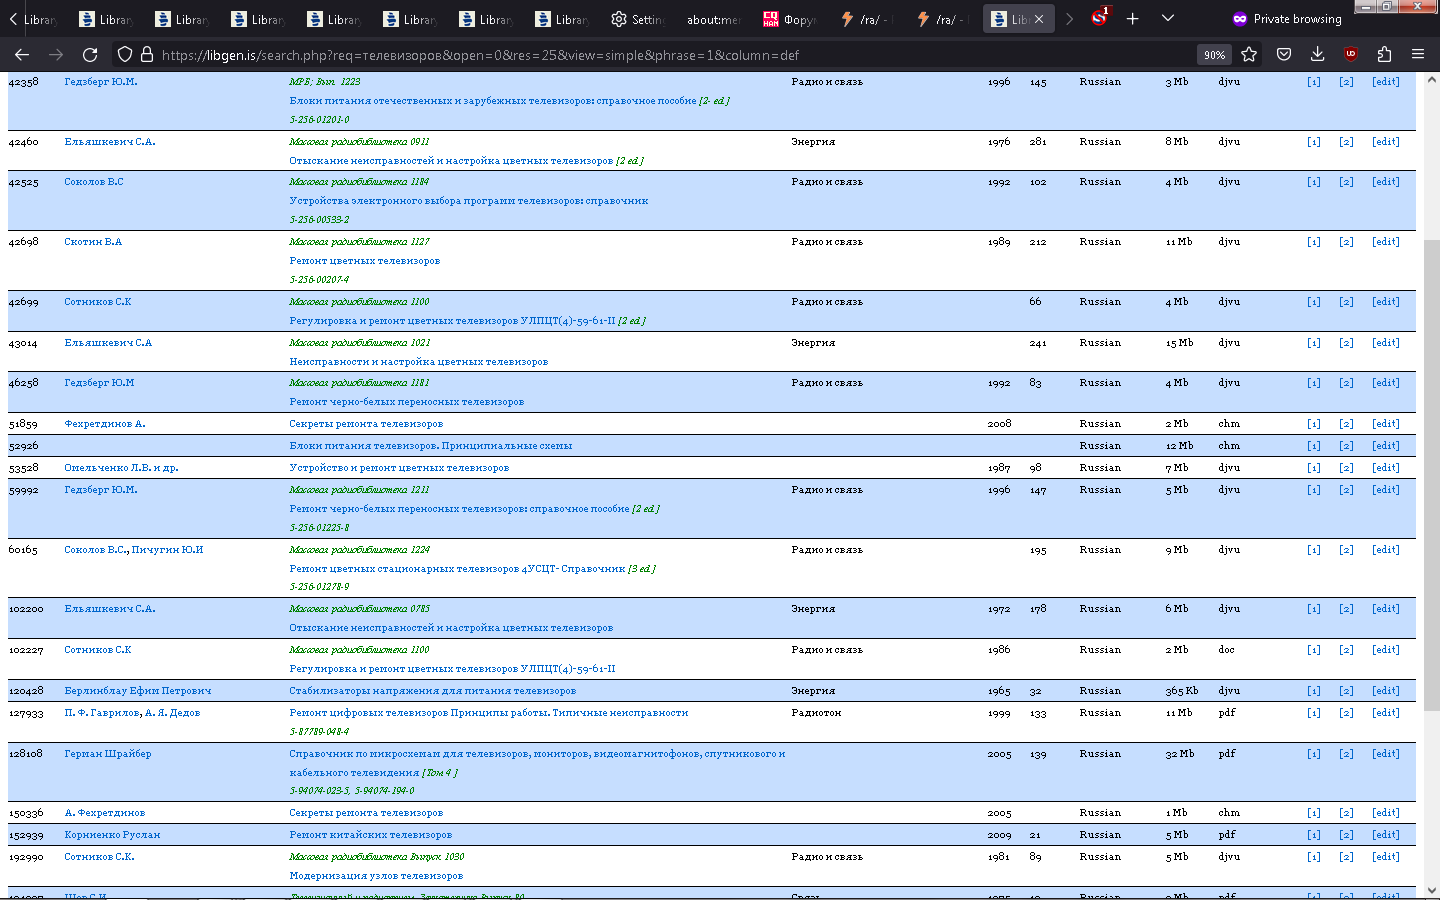Switch to the Settings tab

point(636,19)
